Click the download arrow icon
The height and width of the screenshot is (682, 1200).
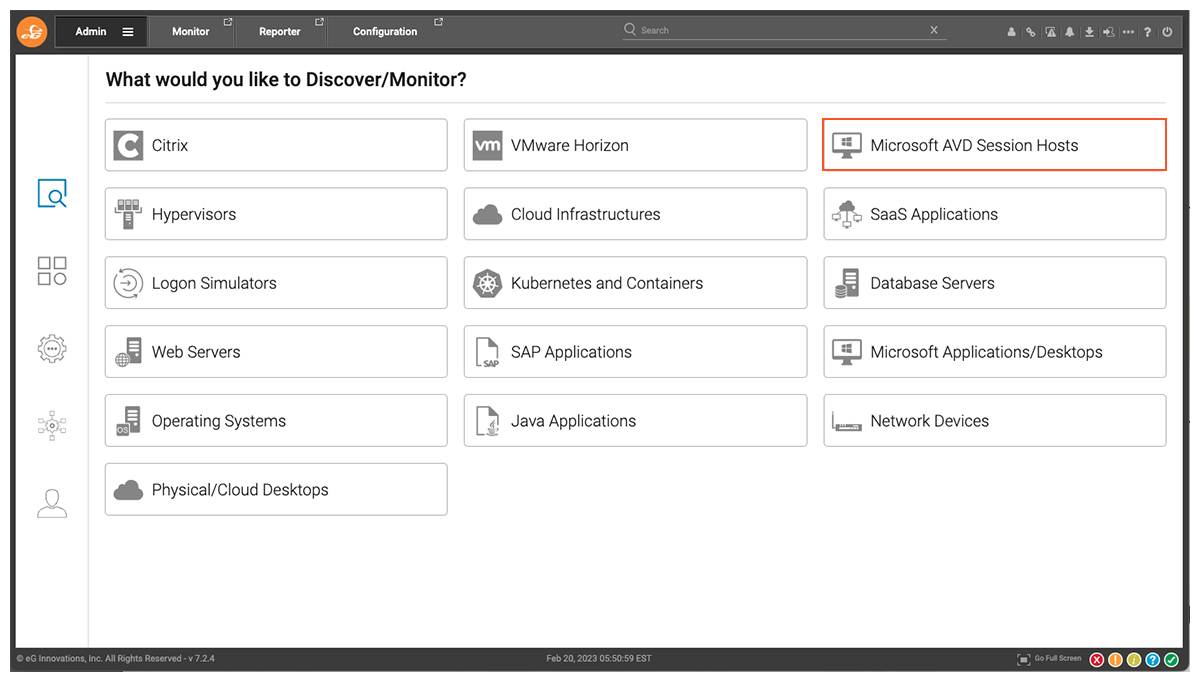coord(1089,32)
